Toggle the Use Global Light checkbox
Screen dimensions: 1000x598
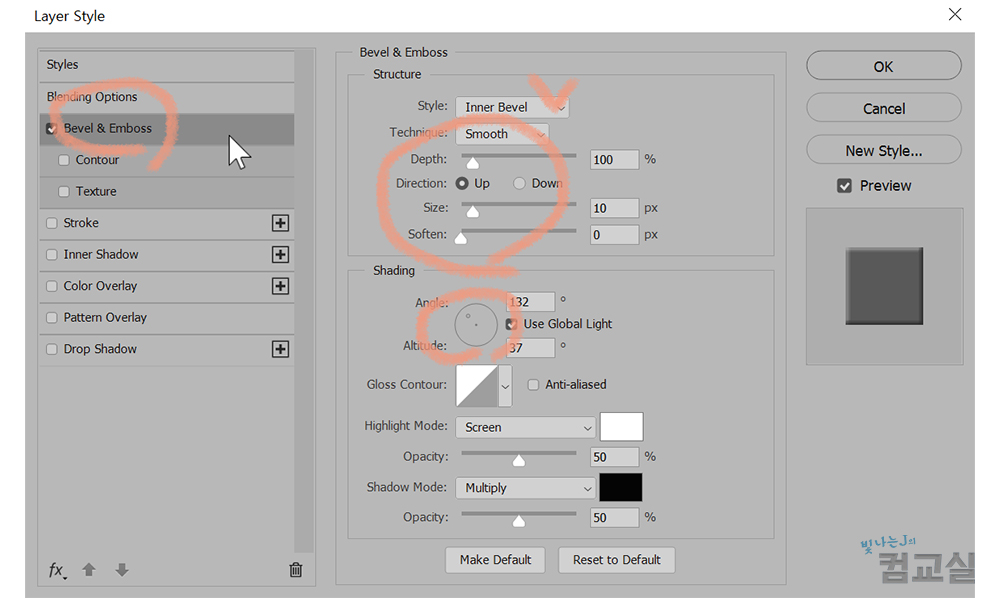point(511,324)
